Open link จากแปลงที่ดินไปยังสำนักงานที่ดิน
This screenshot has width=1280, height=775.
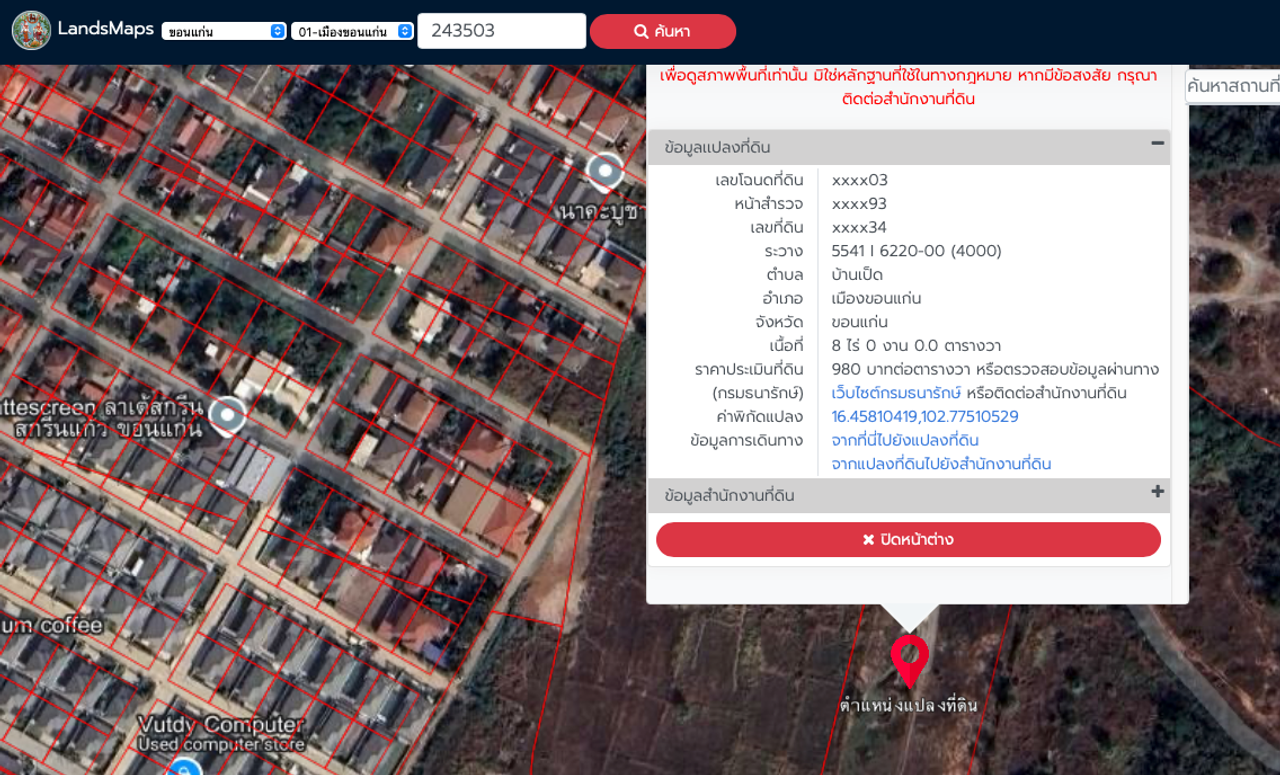coord(941,464)
